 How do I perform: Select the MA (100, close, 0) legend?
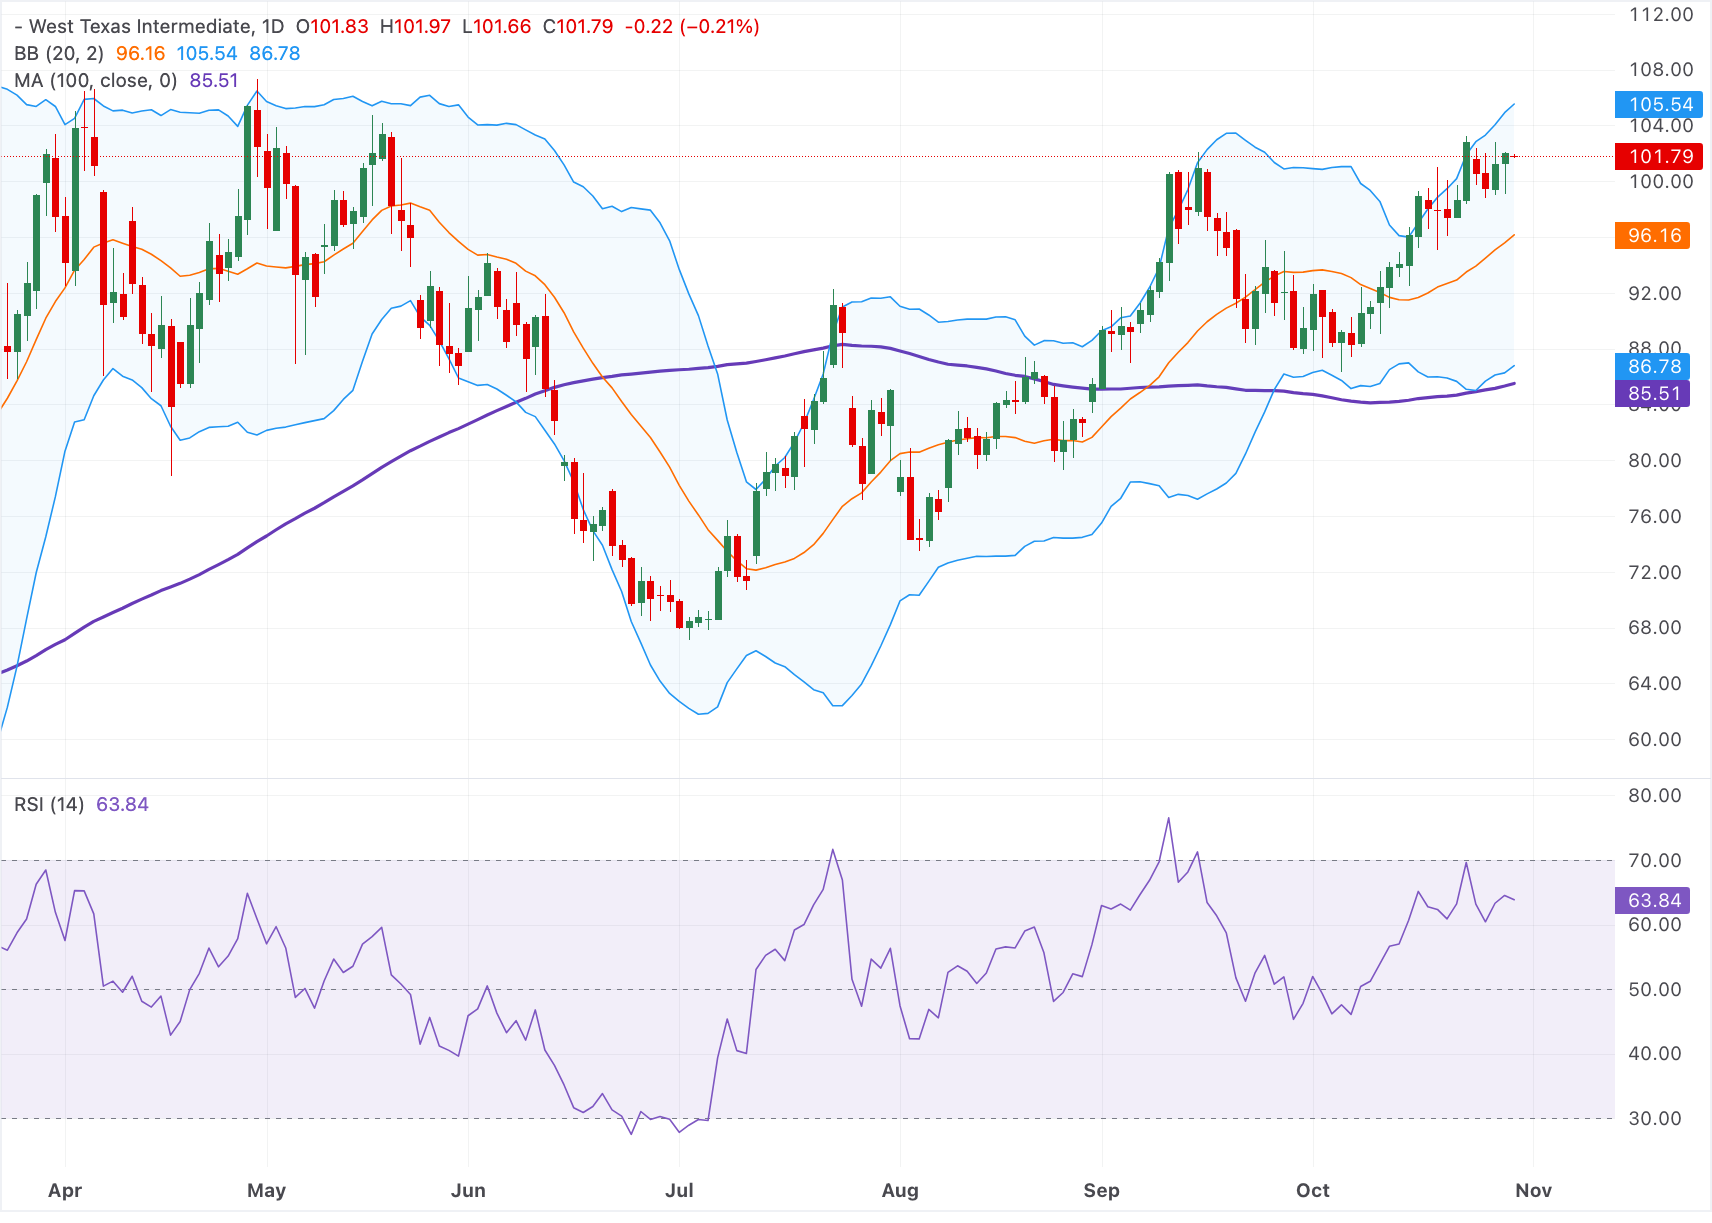(96, 81)
